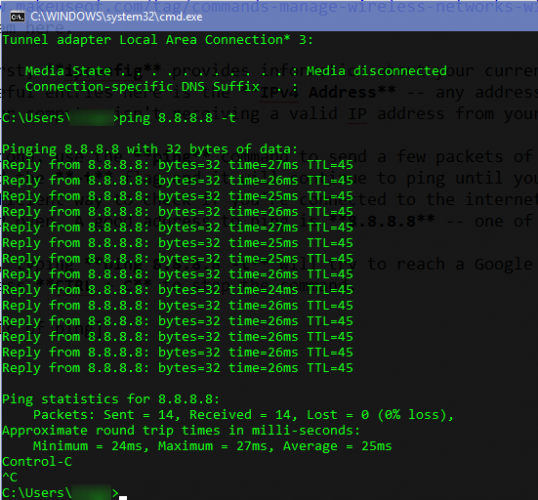Click the '^C' line

10,477
